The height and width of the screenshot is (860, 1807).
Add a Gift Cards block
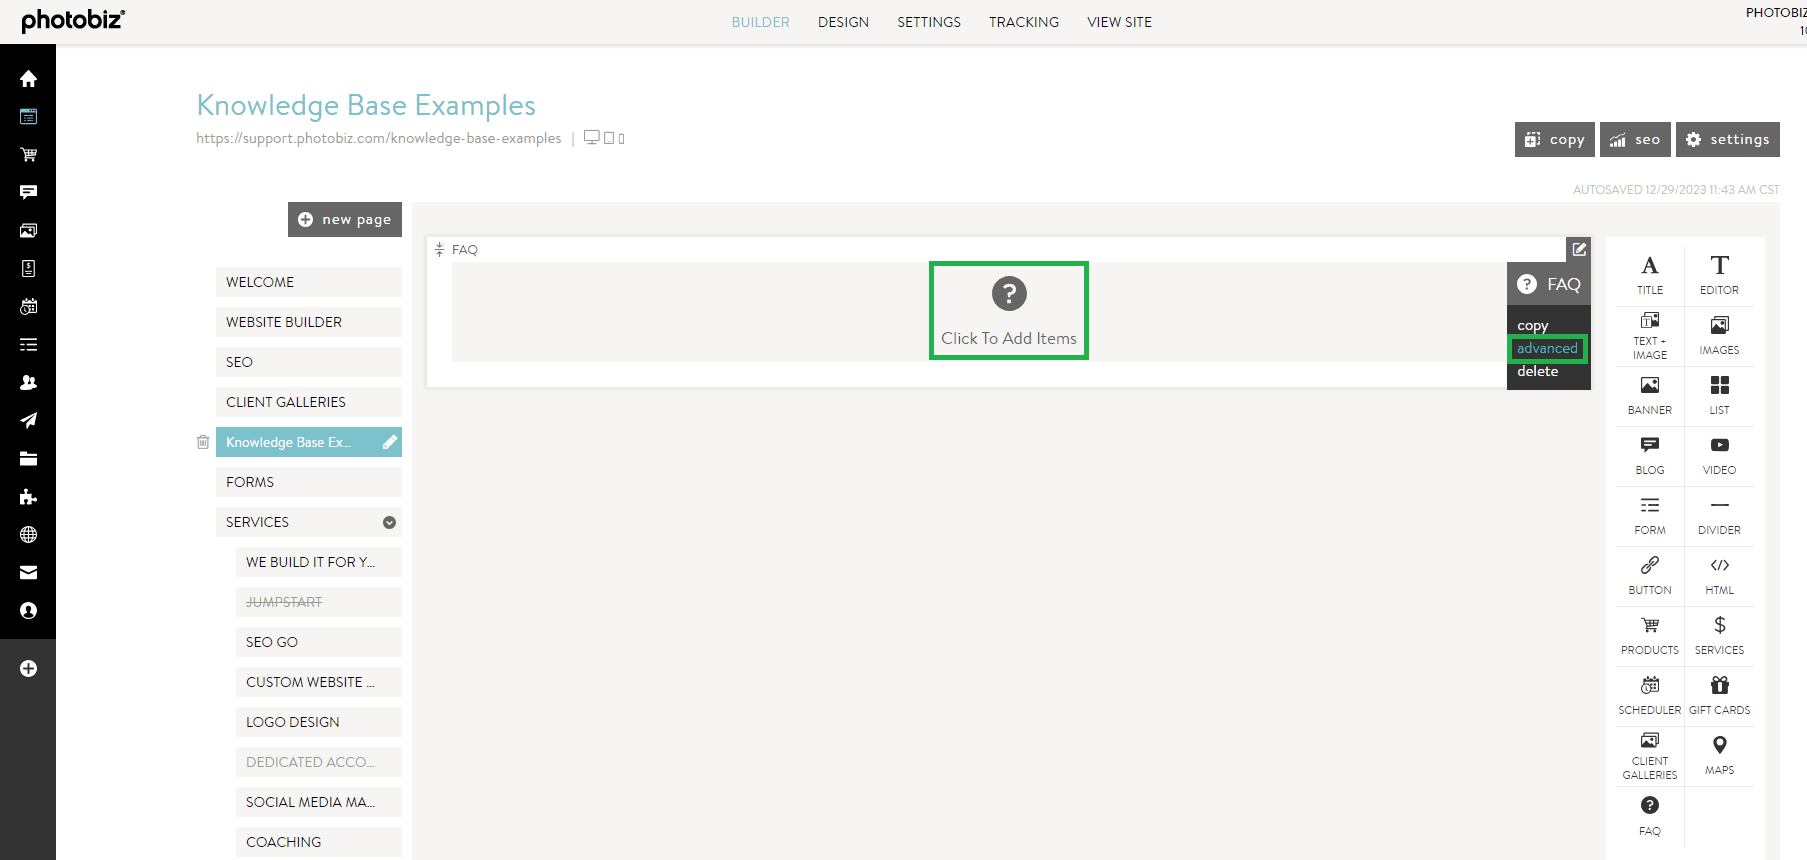coord(1719,695)
